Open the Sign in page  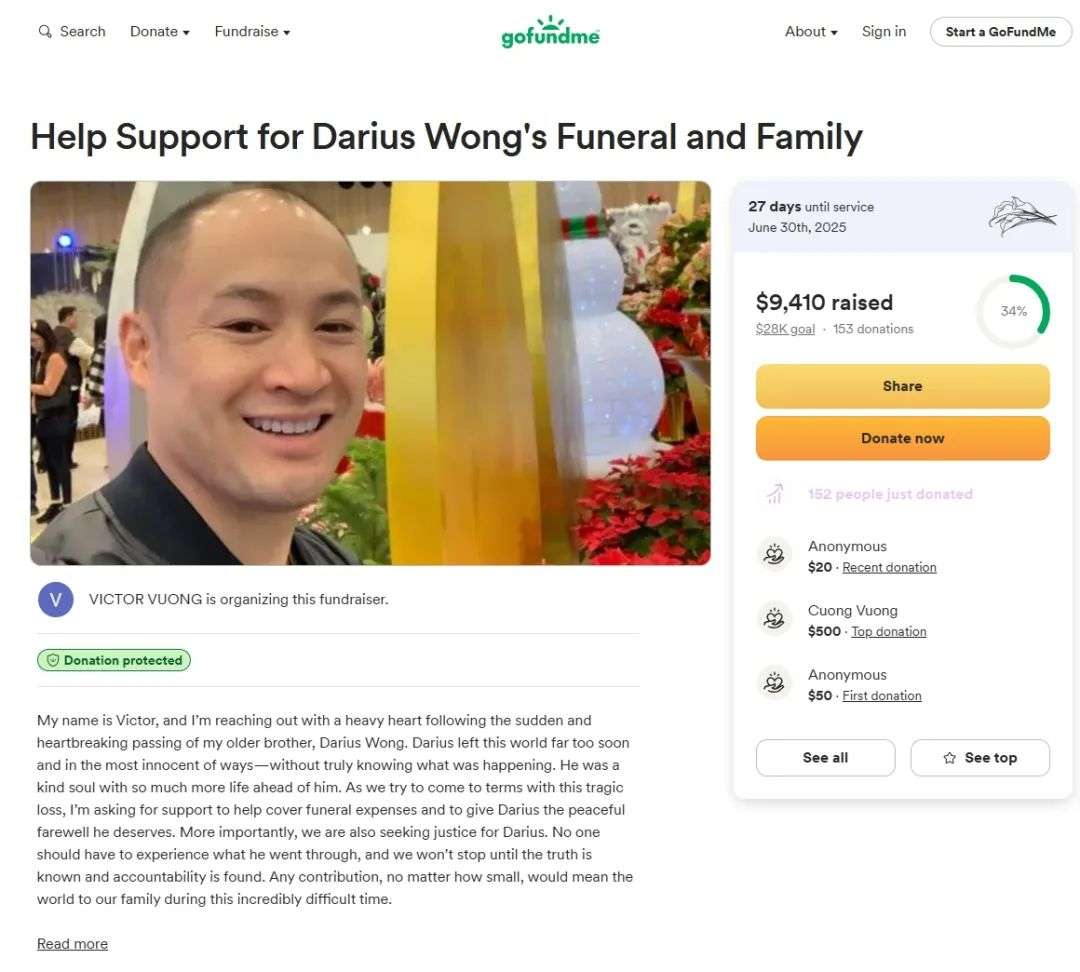pos(884,32)
